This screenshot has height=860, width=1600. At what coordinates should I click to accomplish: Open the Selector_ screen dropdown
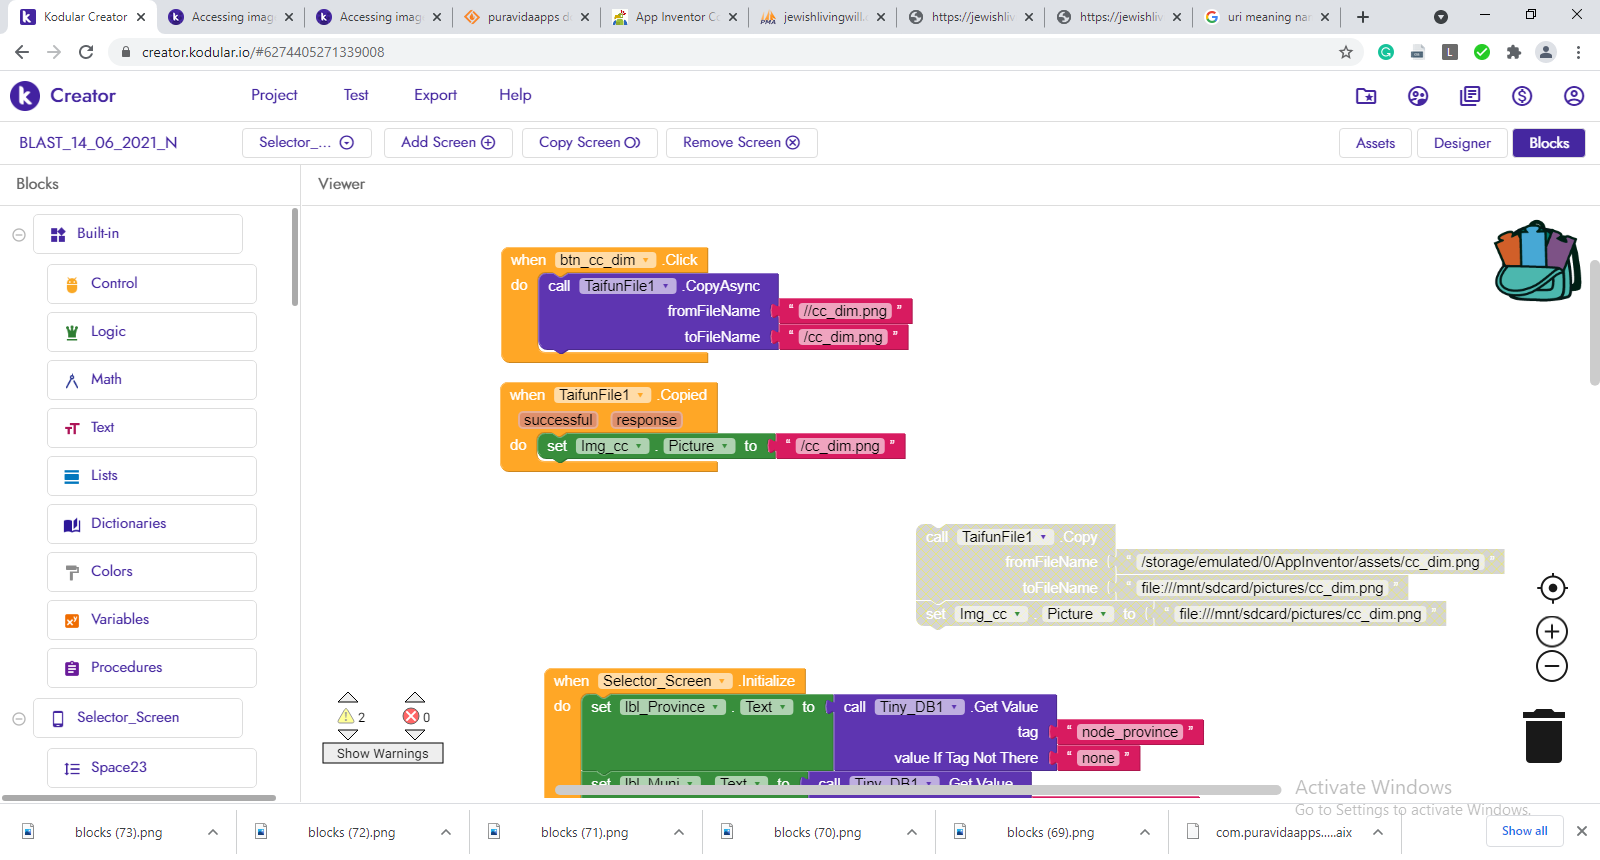(306, 143)
